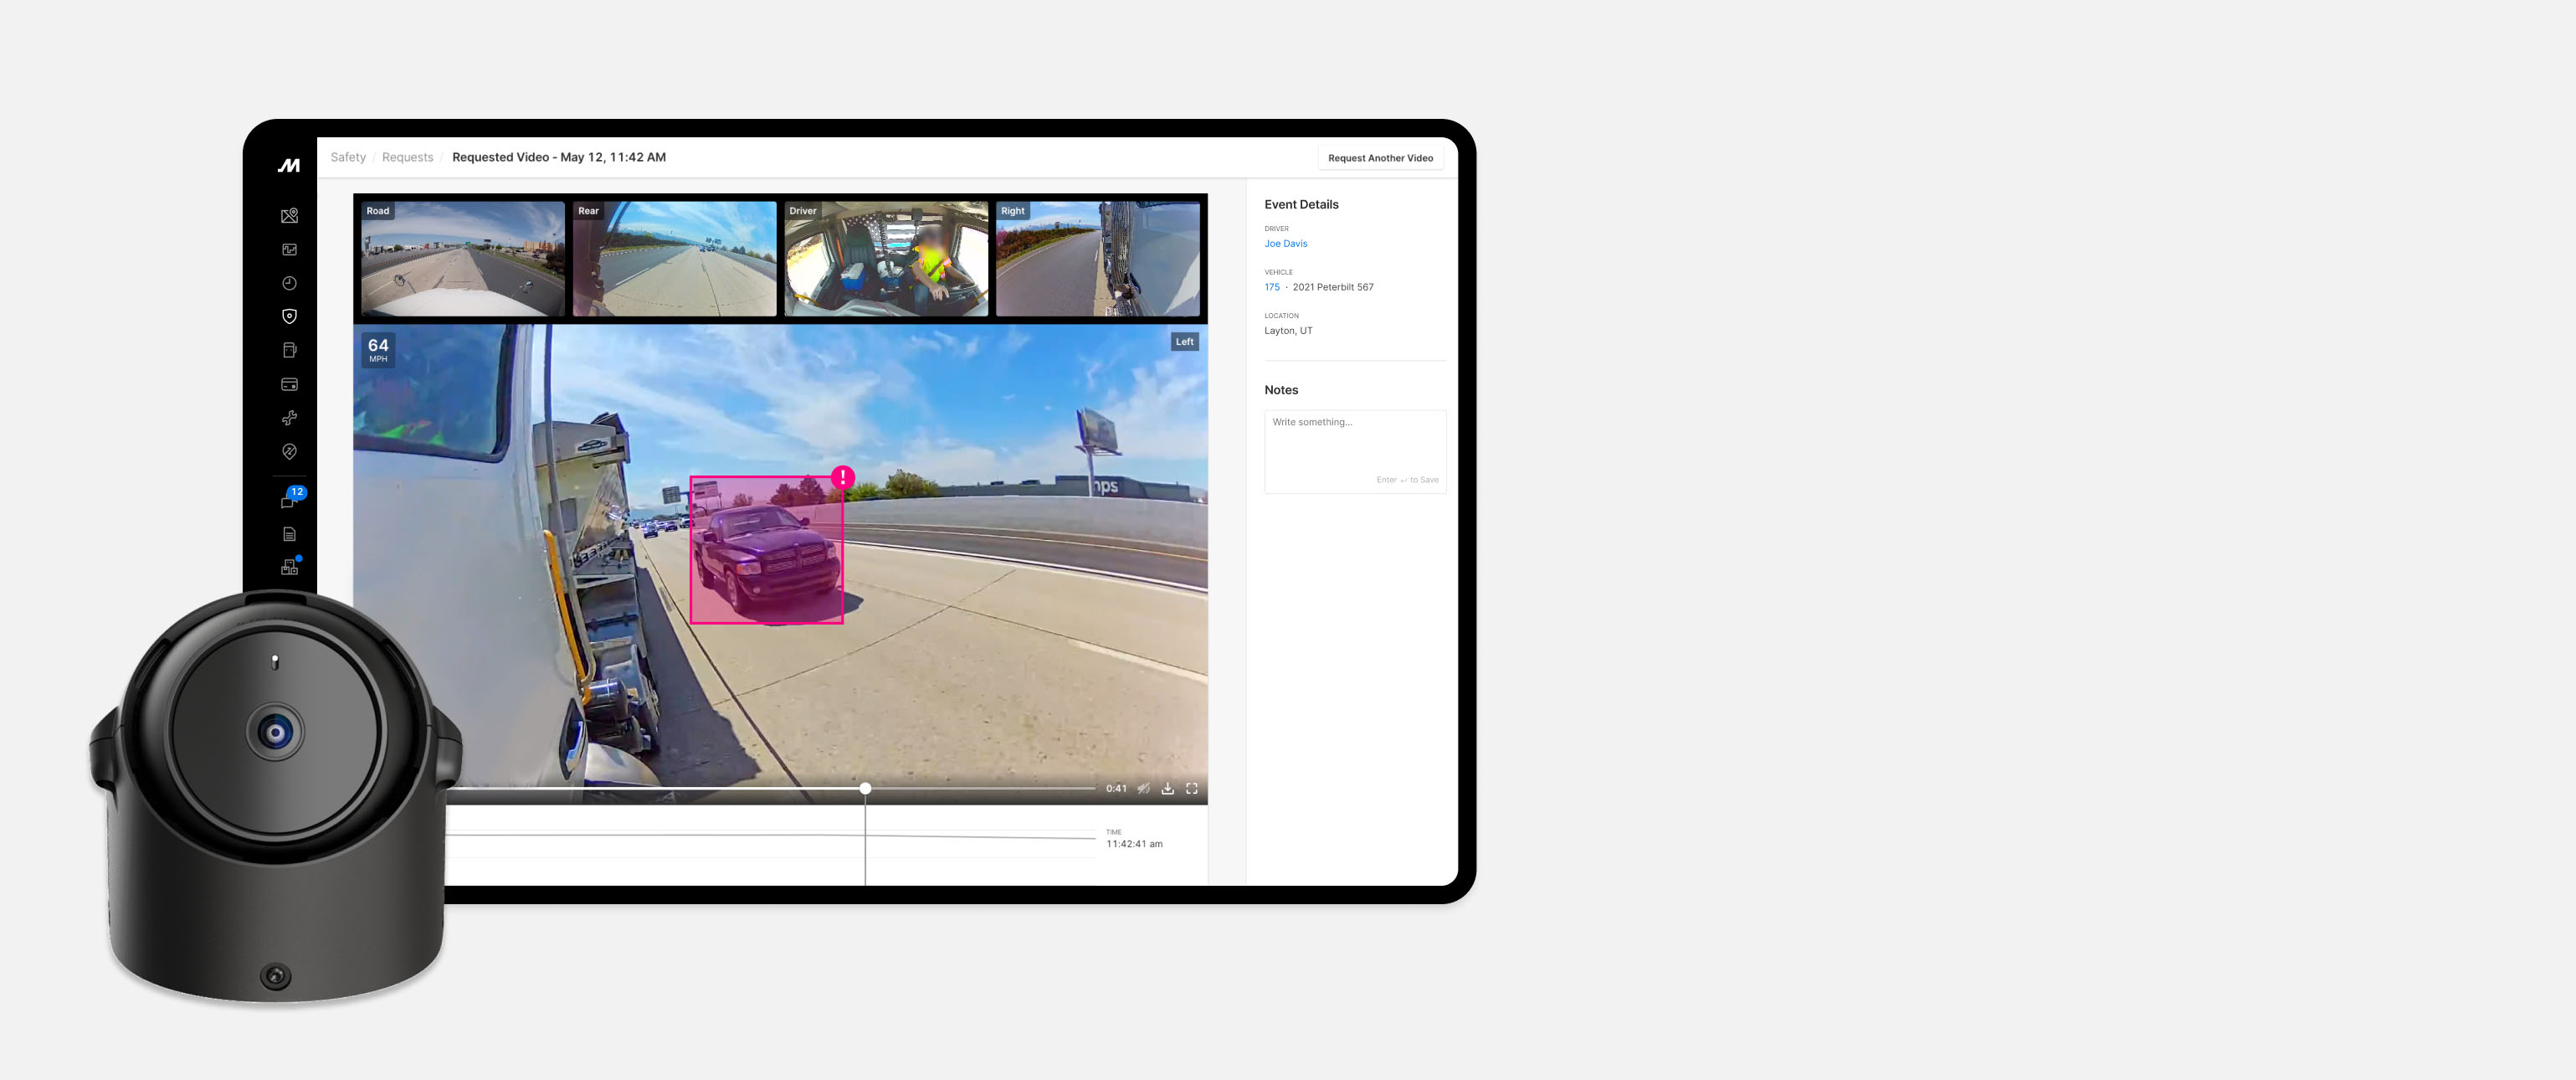Navigate to Requests in the breadcrumb
This screenshot has height=1080, width=2576.
pyautogui.click(x=407, y=157)
